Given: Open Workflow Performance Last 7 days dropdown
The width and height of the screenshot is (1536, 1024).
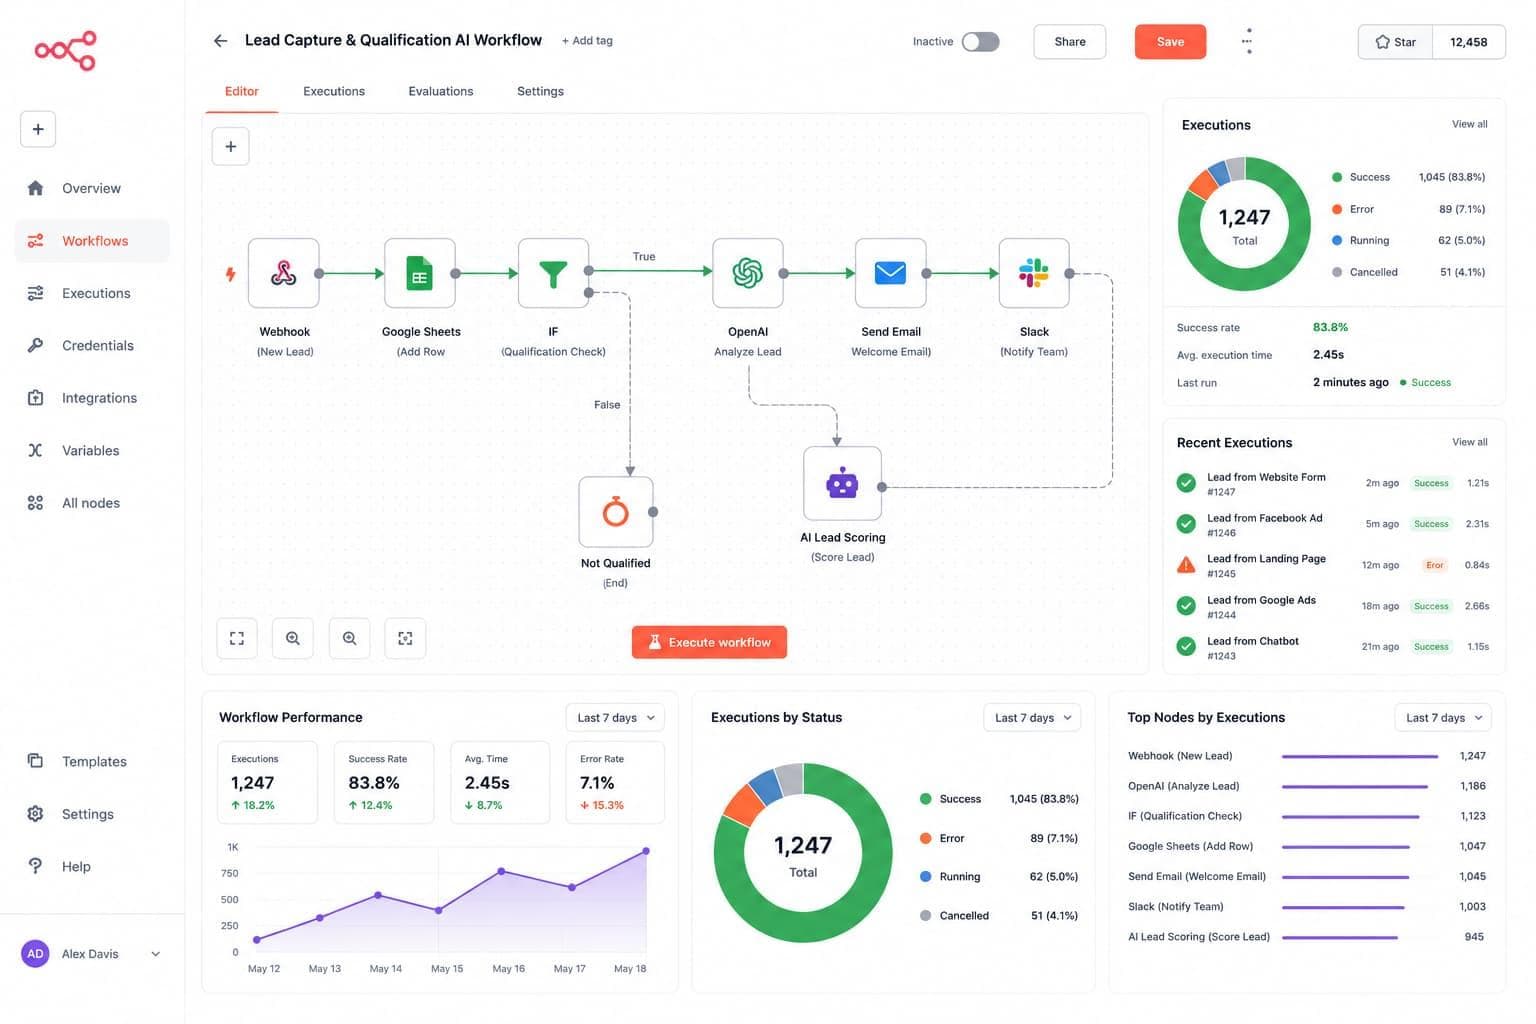Looking at the screenshot, I should (x=616, y=718).
